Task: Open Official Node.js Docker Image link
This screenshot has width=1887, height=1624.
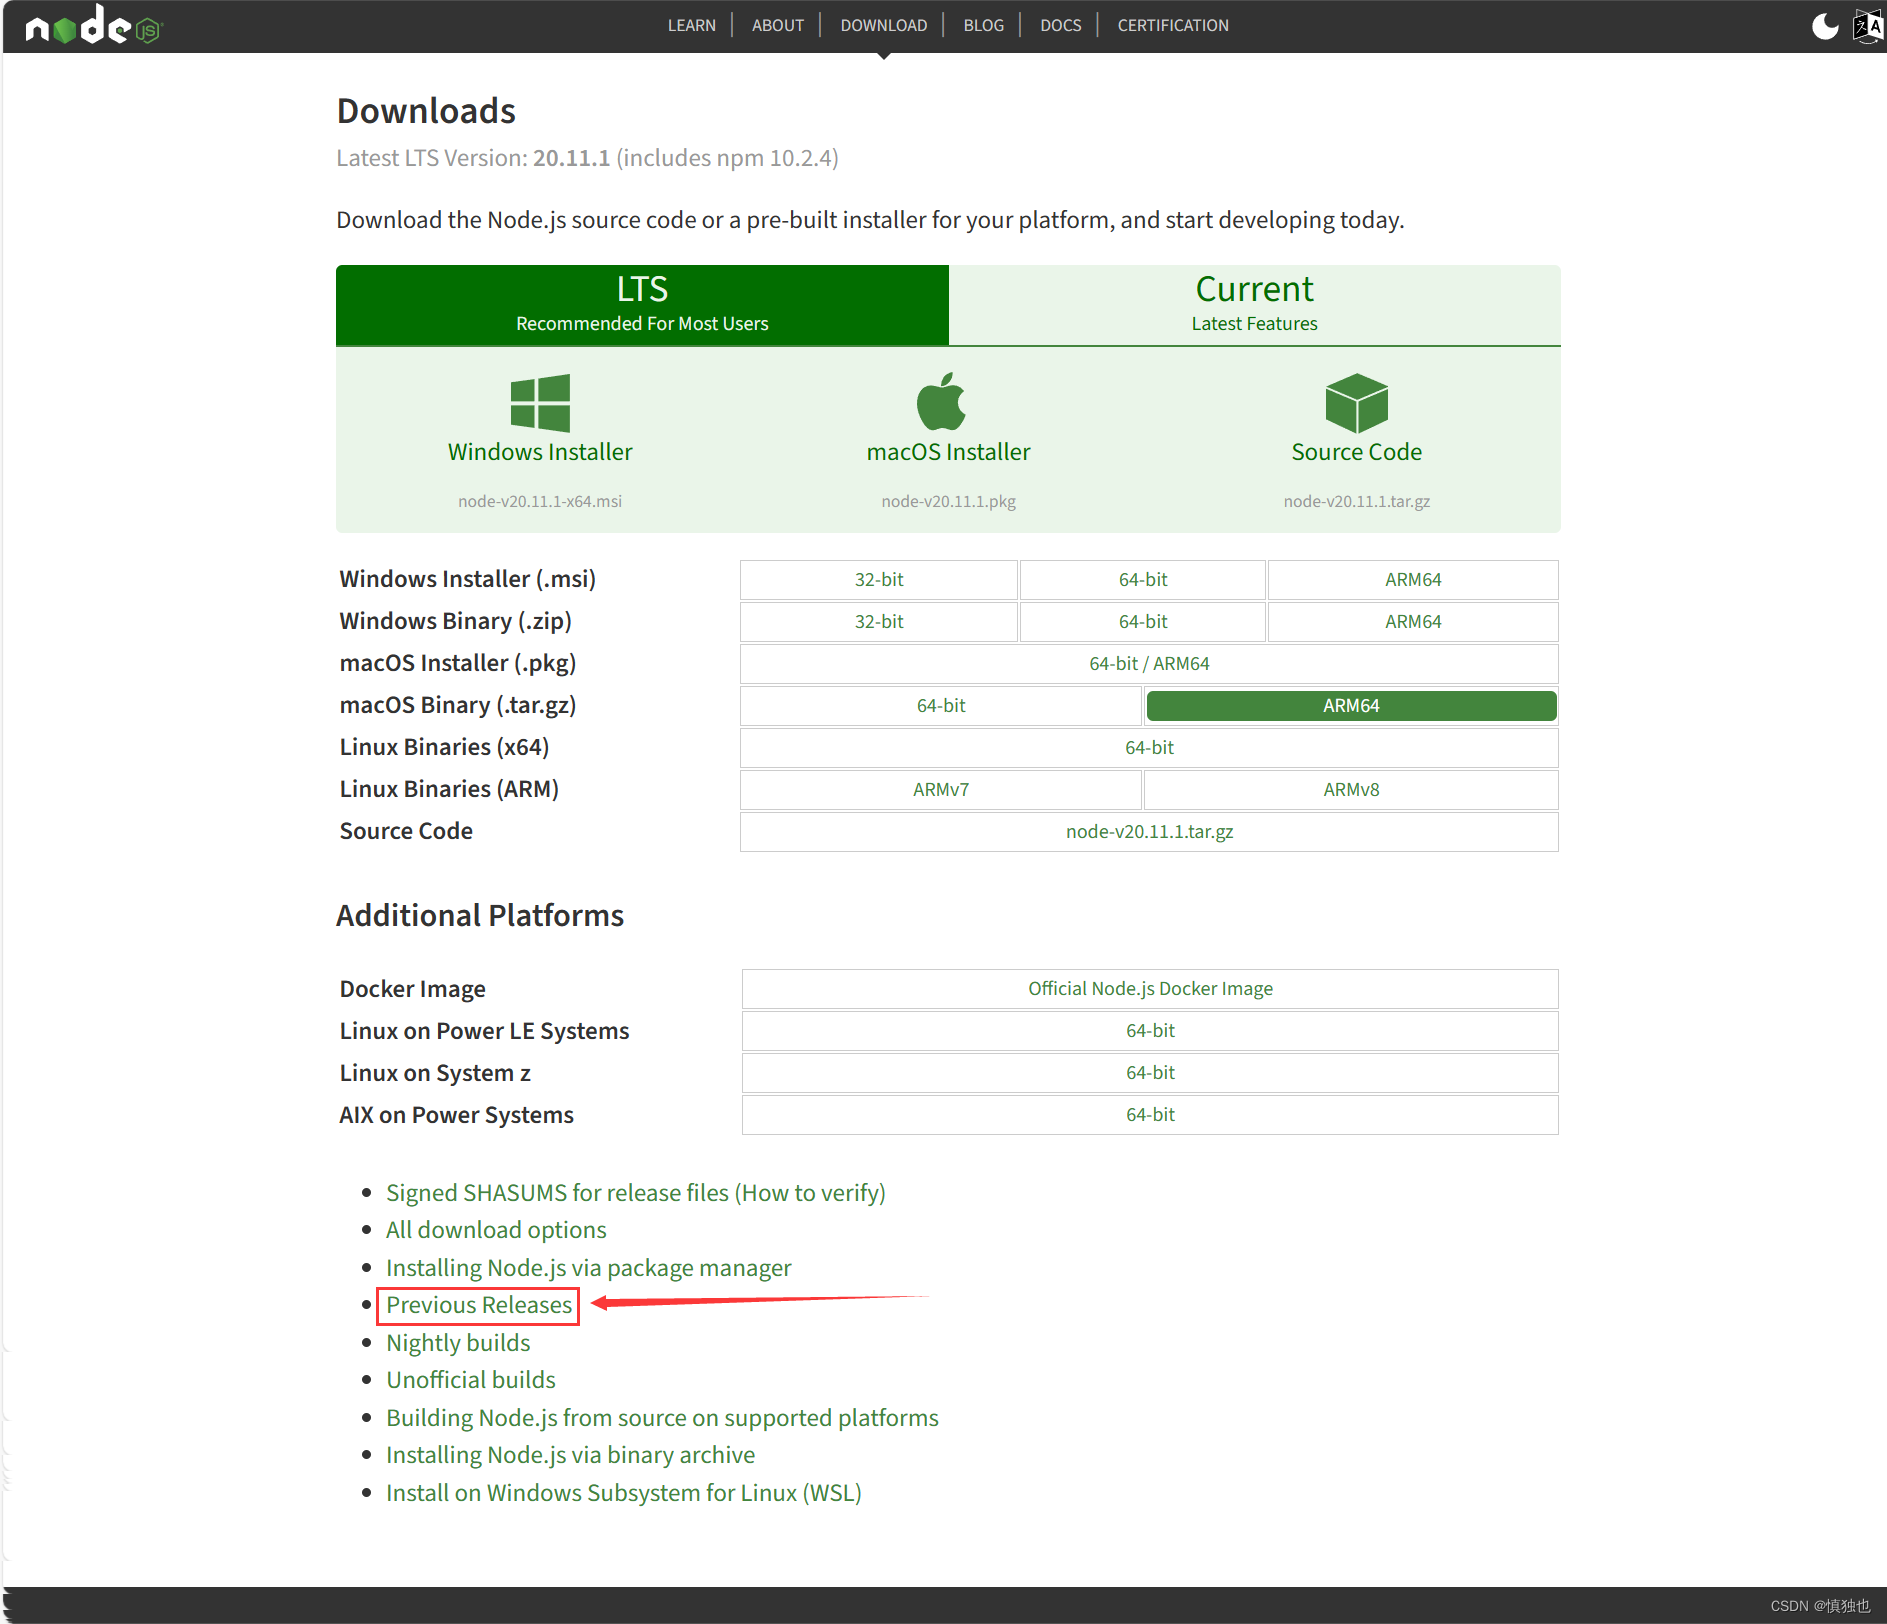Action: 1150,989
